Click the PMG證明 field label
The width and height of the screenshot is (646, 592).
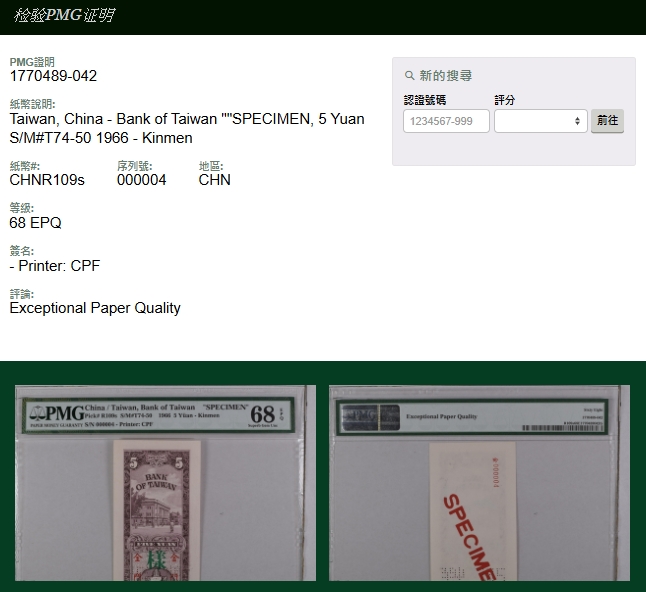click(x=32, y=62)
